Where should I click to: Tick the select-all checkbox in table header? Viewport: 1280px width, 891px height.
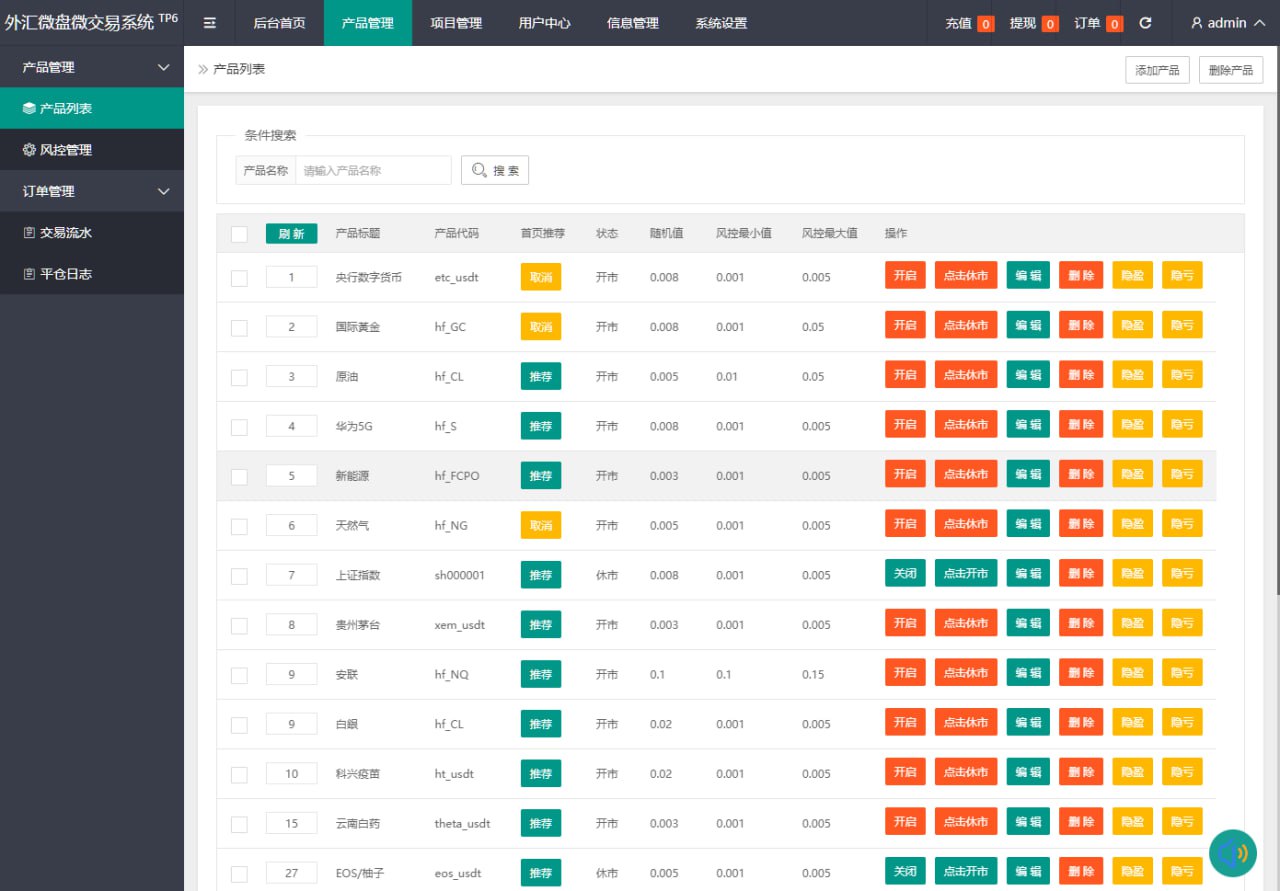(x=239, y=234)
